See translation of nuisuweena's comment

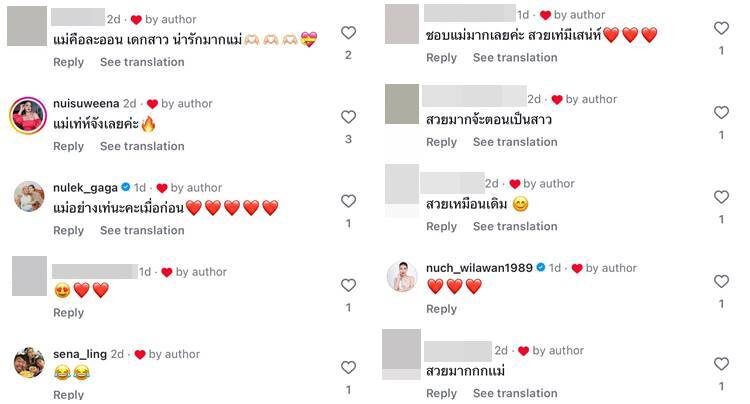click(142, 146)
